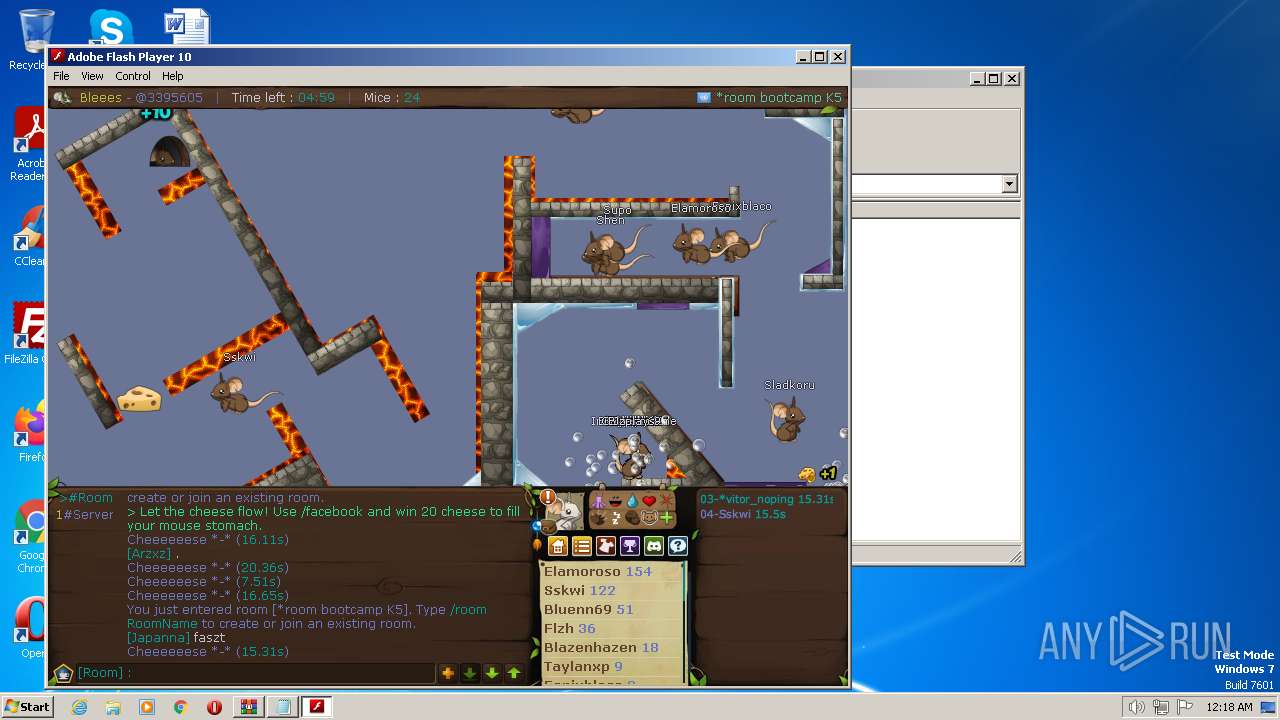Click the cheese on the game map
The image size is (1280, 720).
(x=139, y=399)
